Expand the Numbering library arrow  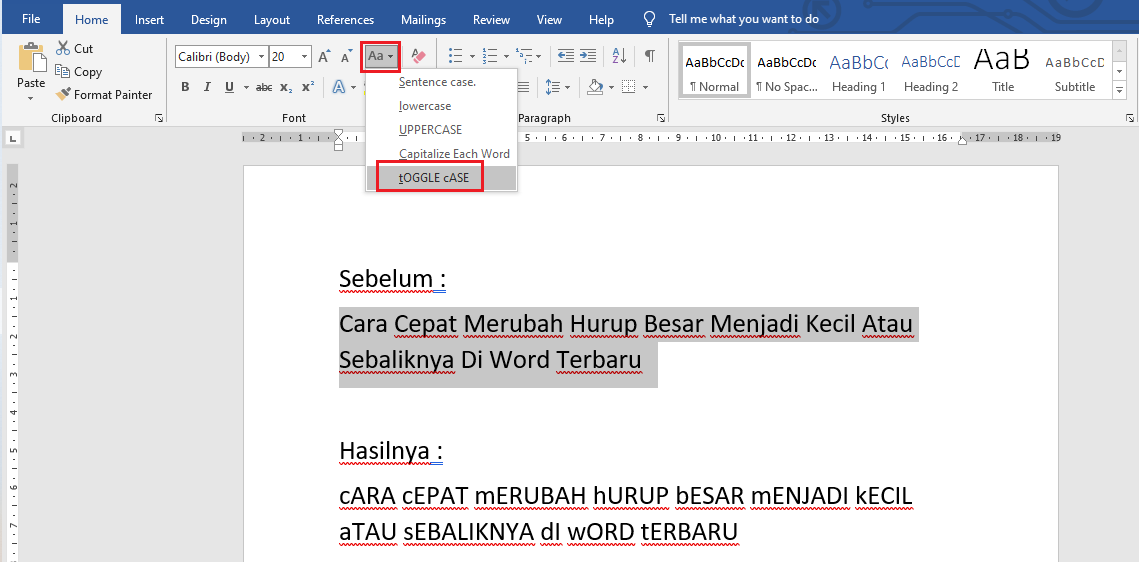(x=506, y=56)
